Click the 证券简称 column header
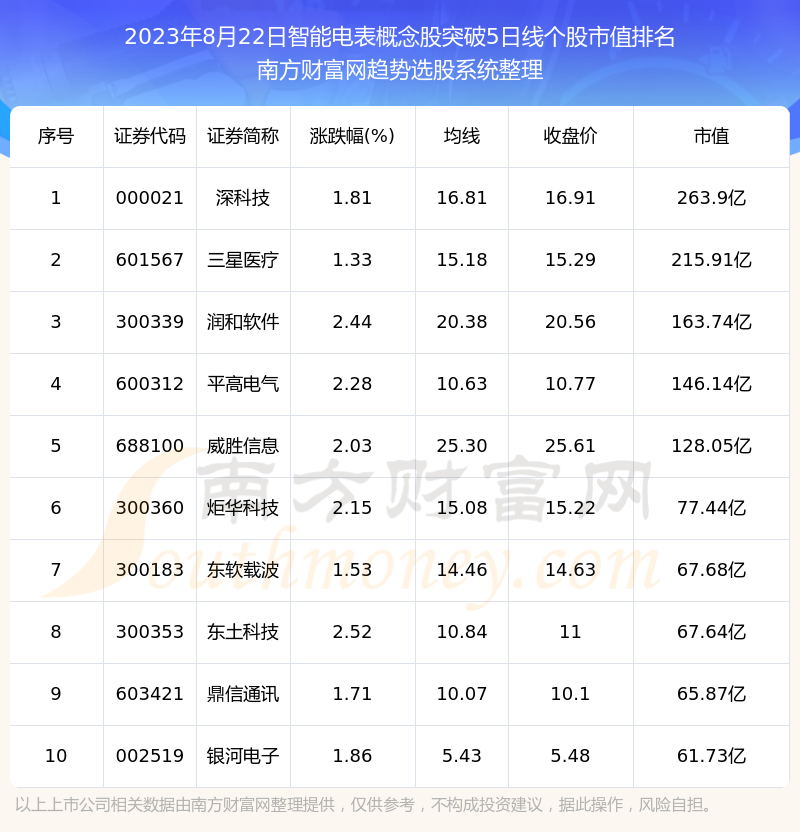 click(x=243, y=136)
